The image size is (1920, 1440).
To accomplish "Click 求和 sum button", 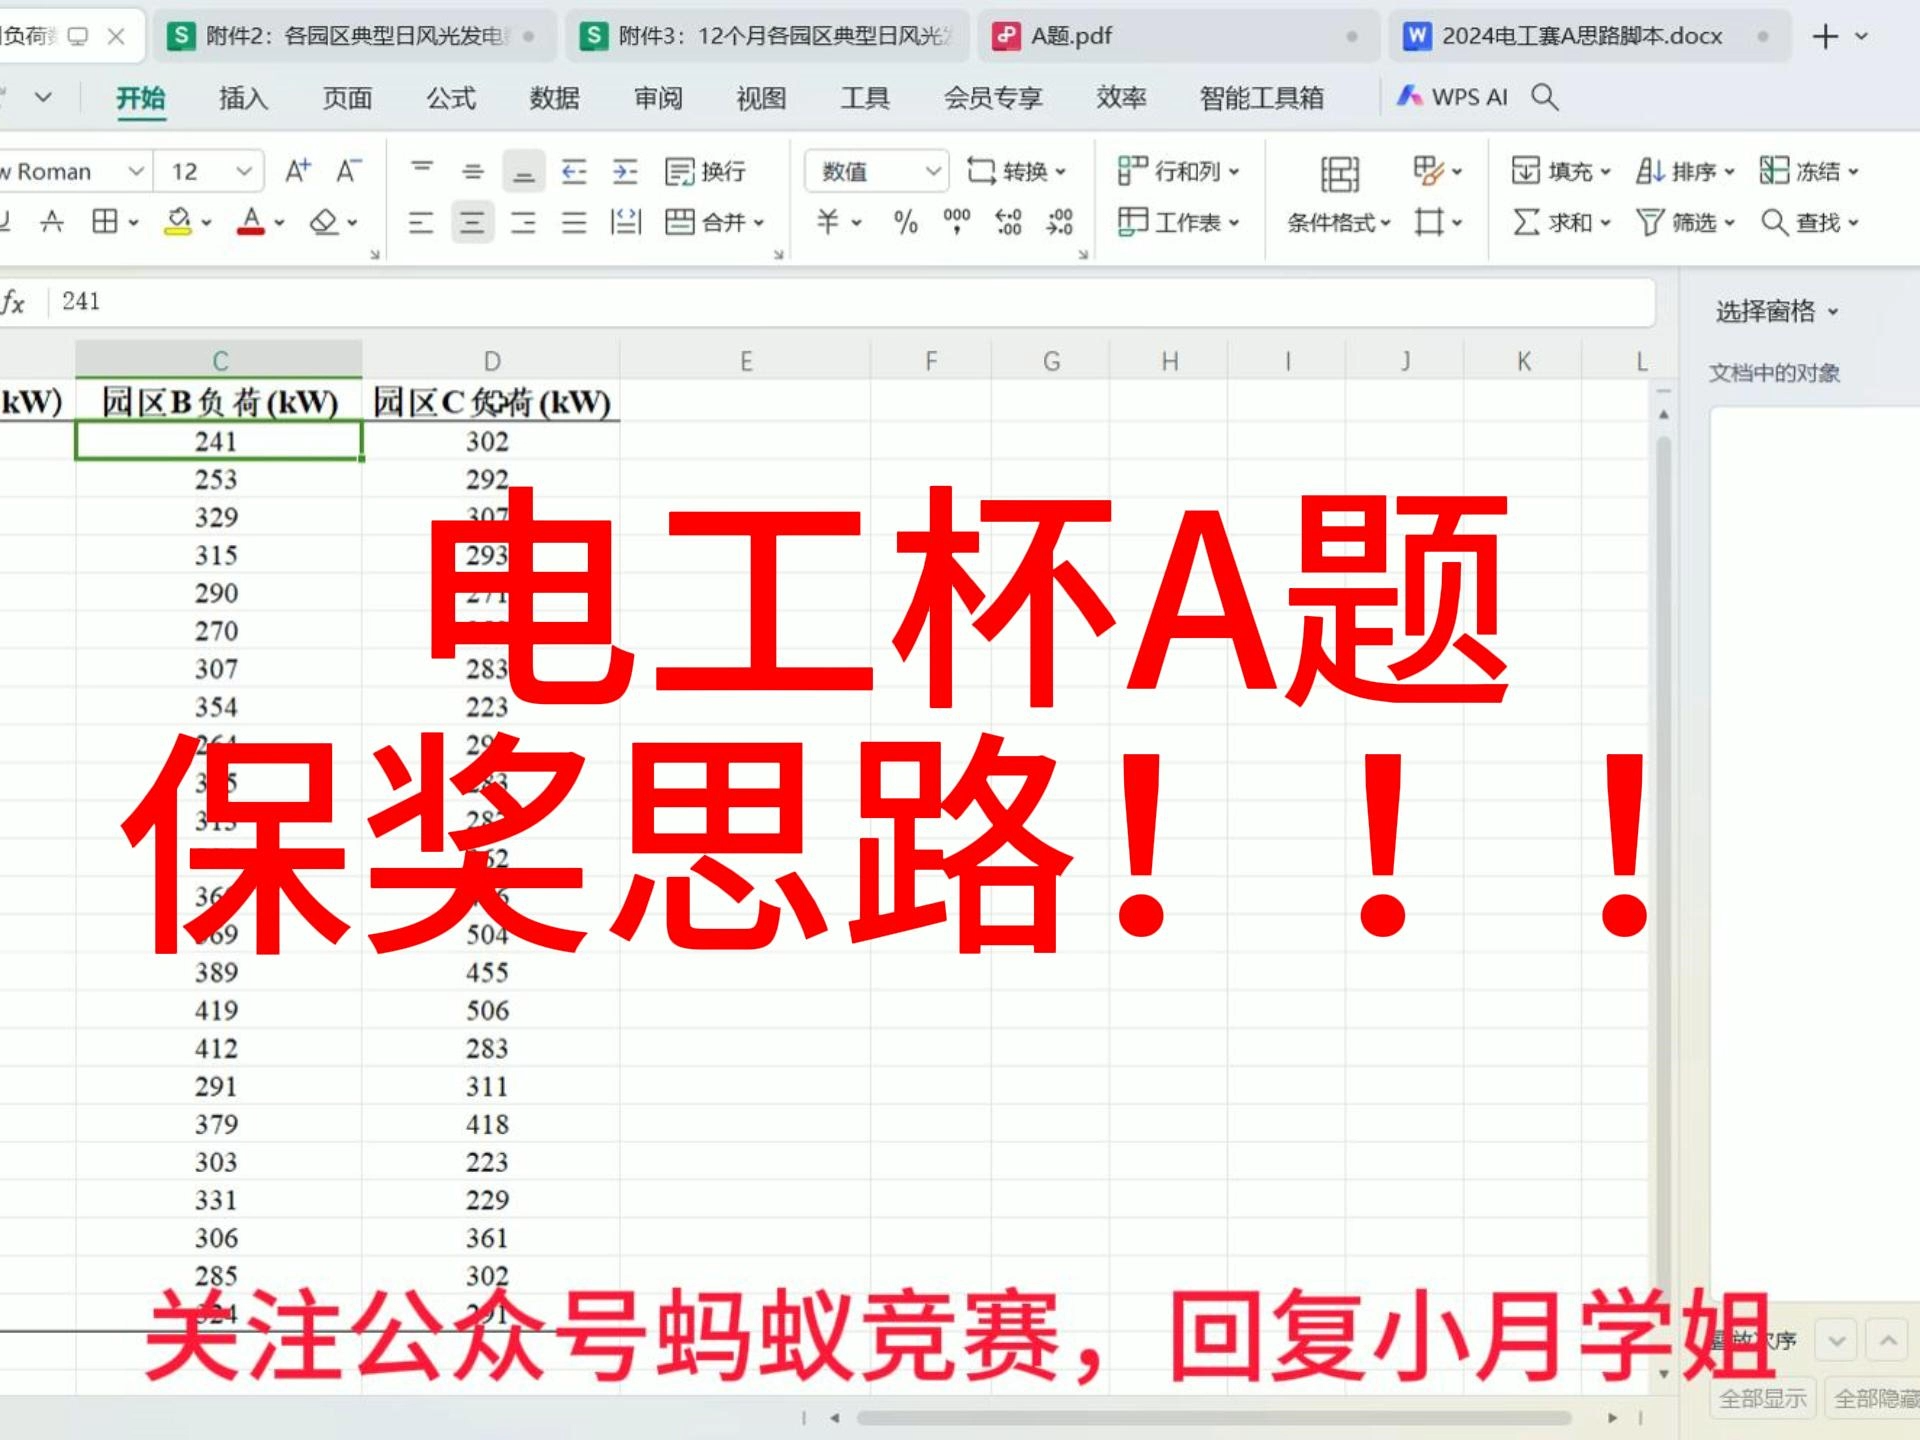I will click(x=1560, y=221).
